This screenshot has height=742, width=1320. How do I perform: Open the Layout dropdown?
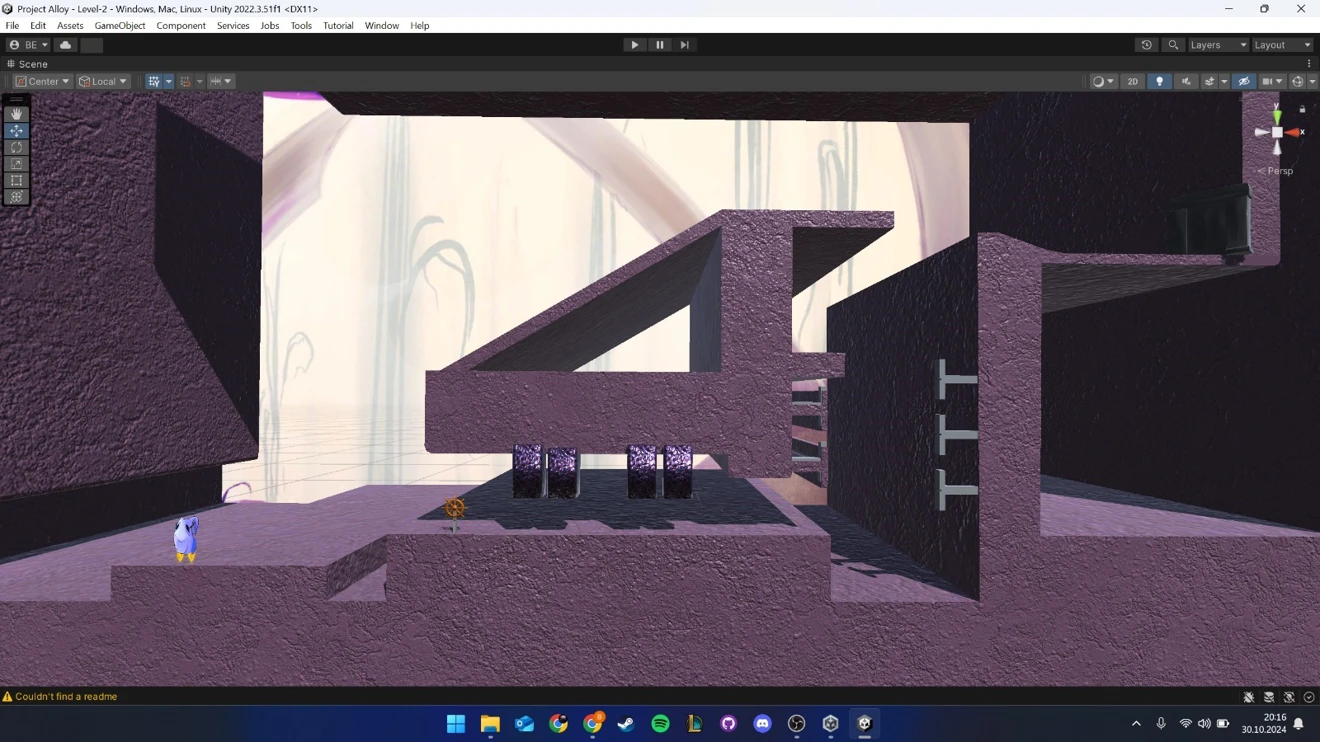[x=1281, y=45]
